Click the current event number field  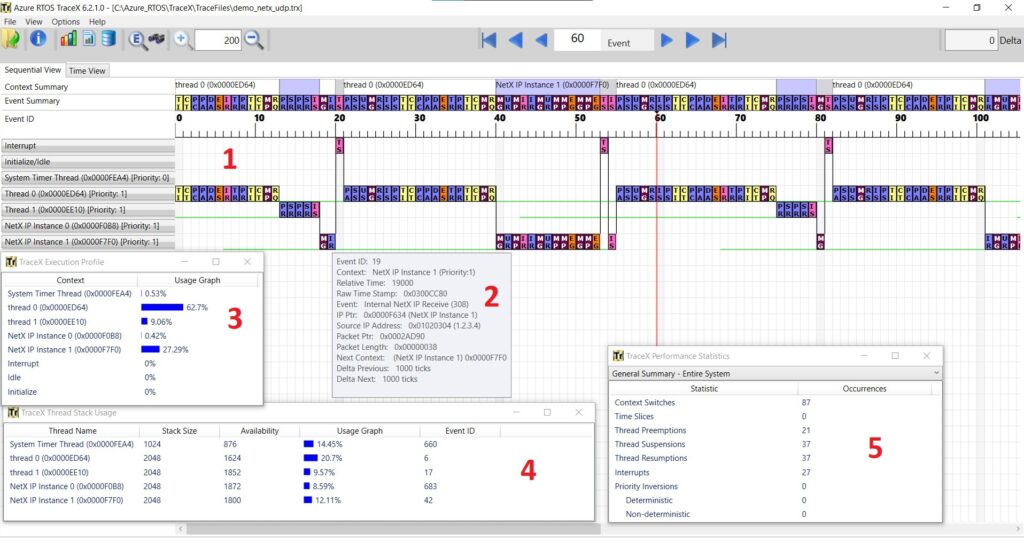(577, 39)
